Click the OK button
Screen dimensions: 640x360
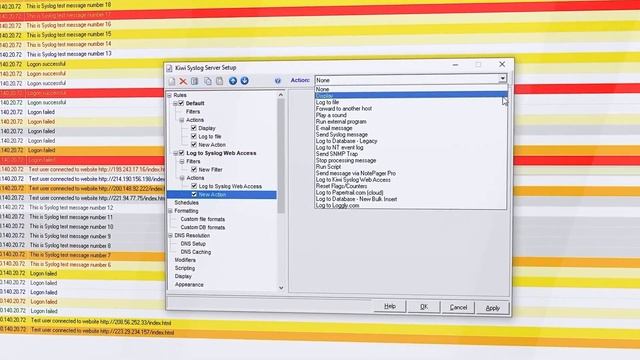[424, 307]
